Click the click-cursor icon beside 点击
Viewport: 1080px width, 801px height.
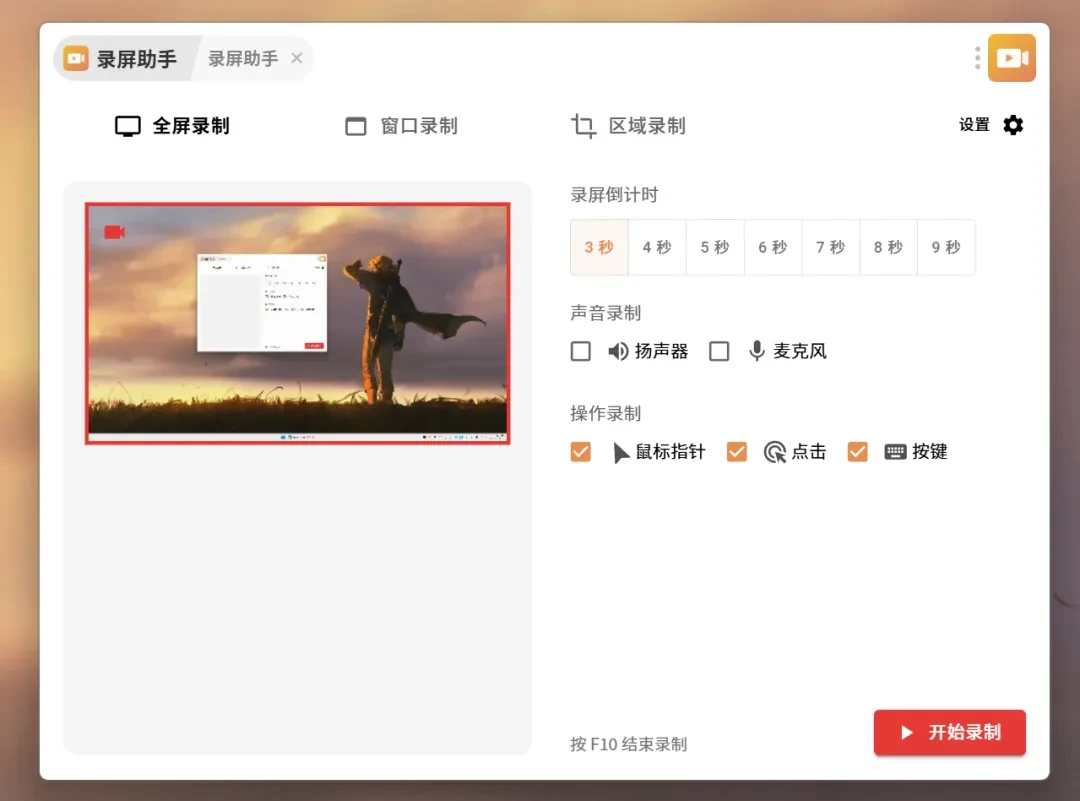pos(775,452)
